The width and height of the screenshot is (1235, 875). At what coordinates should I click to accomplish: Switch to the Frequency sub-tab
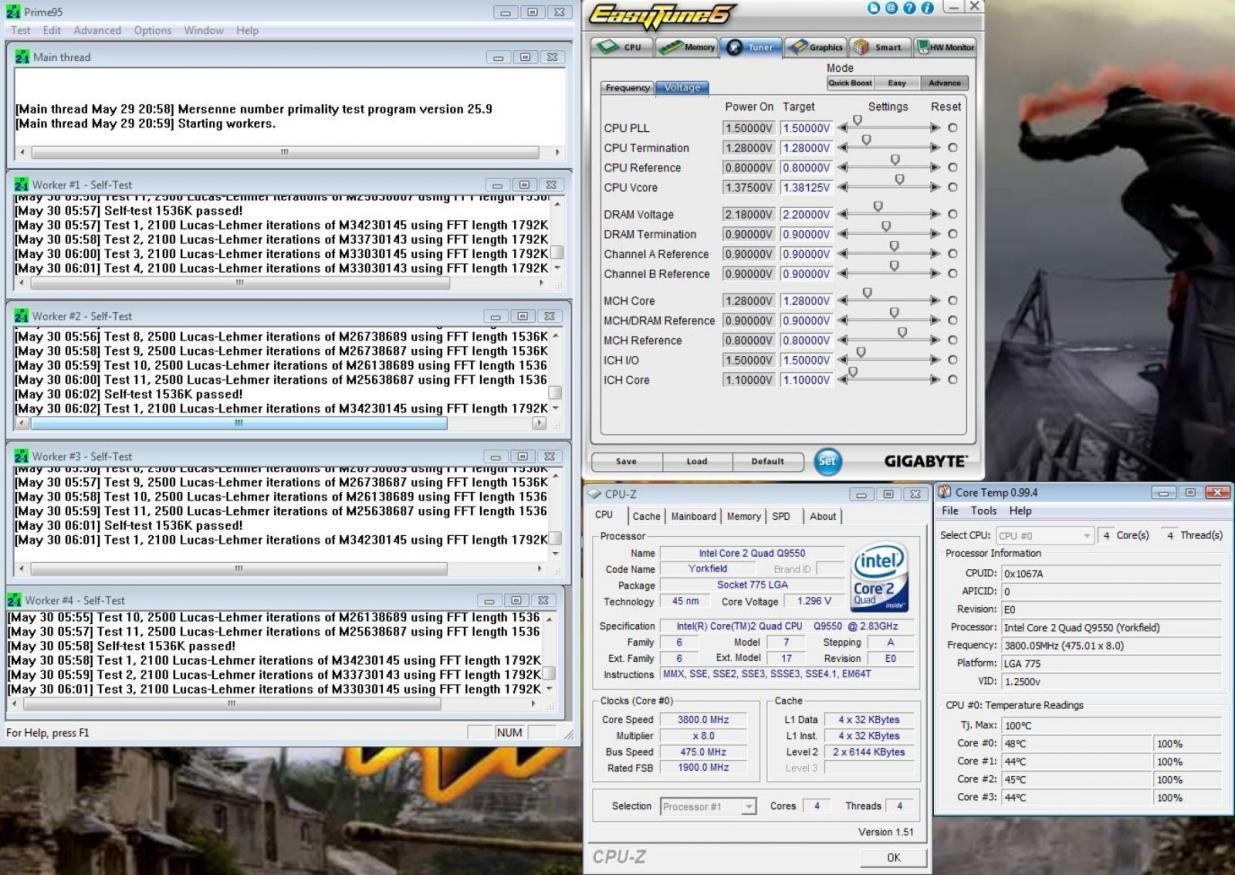click(x=627, y=88)
